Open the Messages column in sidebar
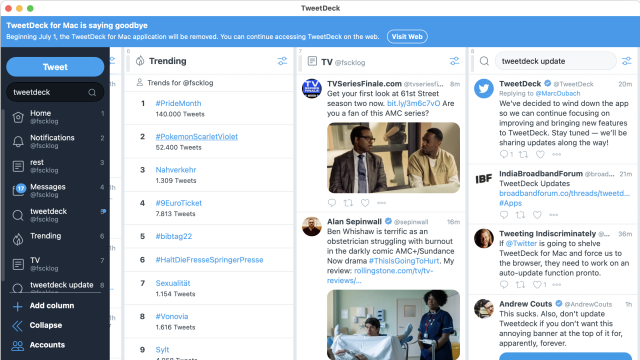The height and width of the screenshot is (360, 640). coord(55,190)
